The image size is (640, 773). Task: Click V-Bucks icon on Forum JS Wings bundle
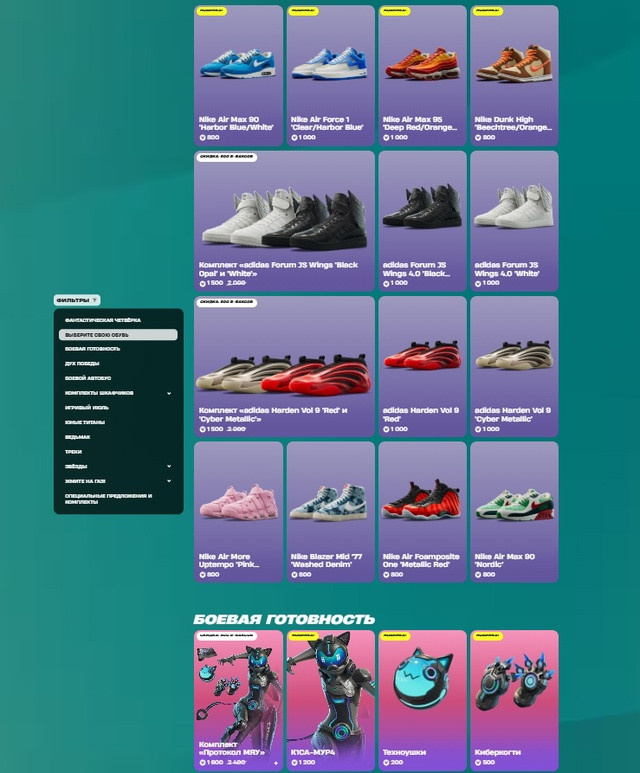202,283
